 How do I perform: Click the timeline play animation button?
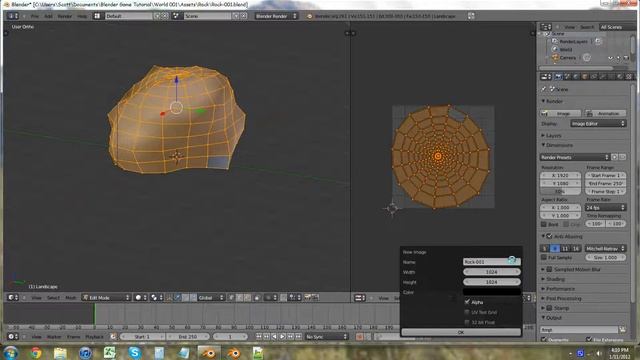(282, 337)
